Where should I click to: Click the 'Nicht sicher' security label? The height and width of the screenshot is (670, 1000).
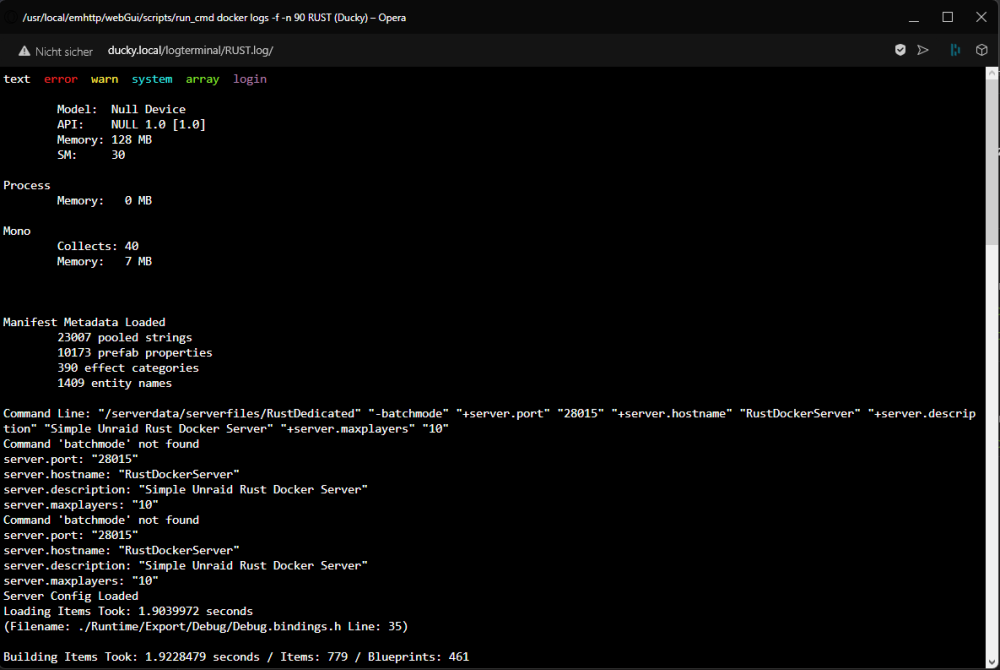[x=64, y=52]
